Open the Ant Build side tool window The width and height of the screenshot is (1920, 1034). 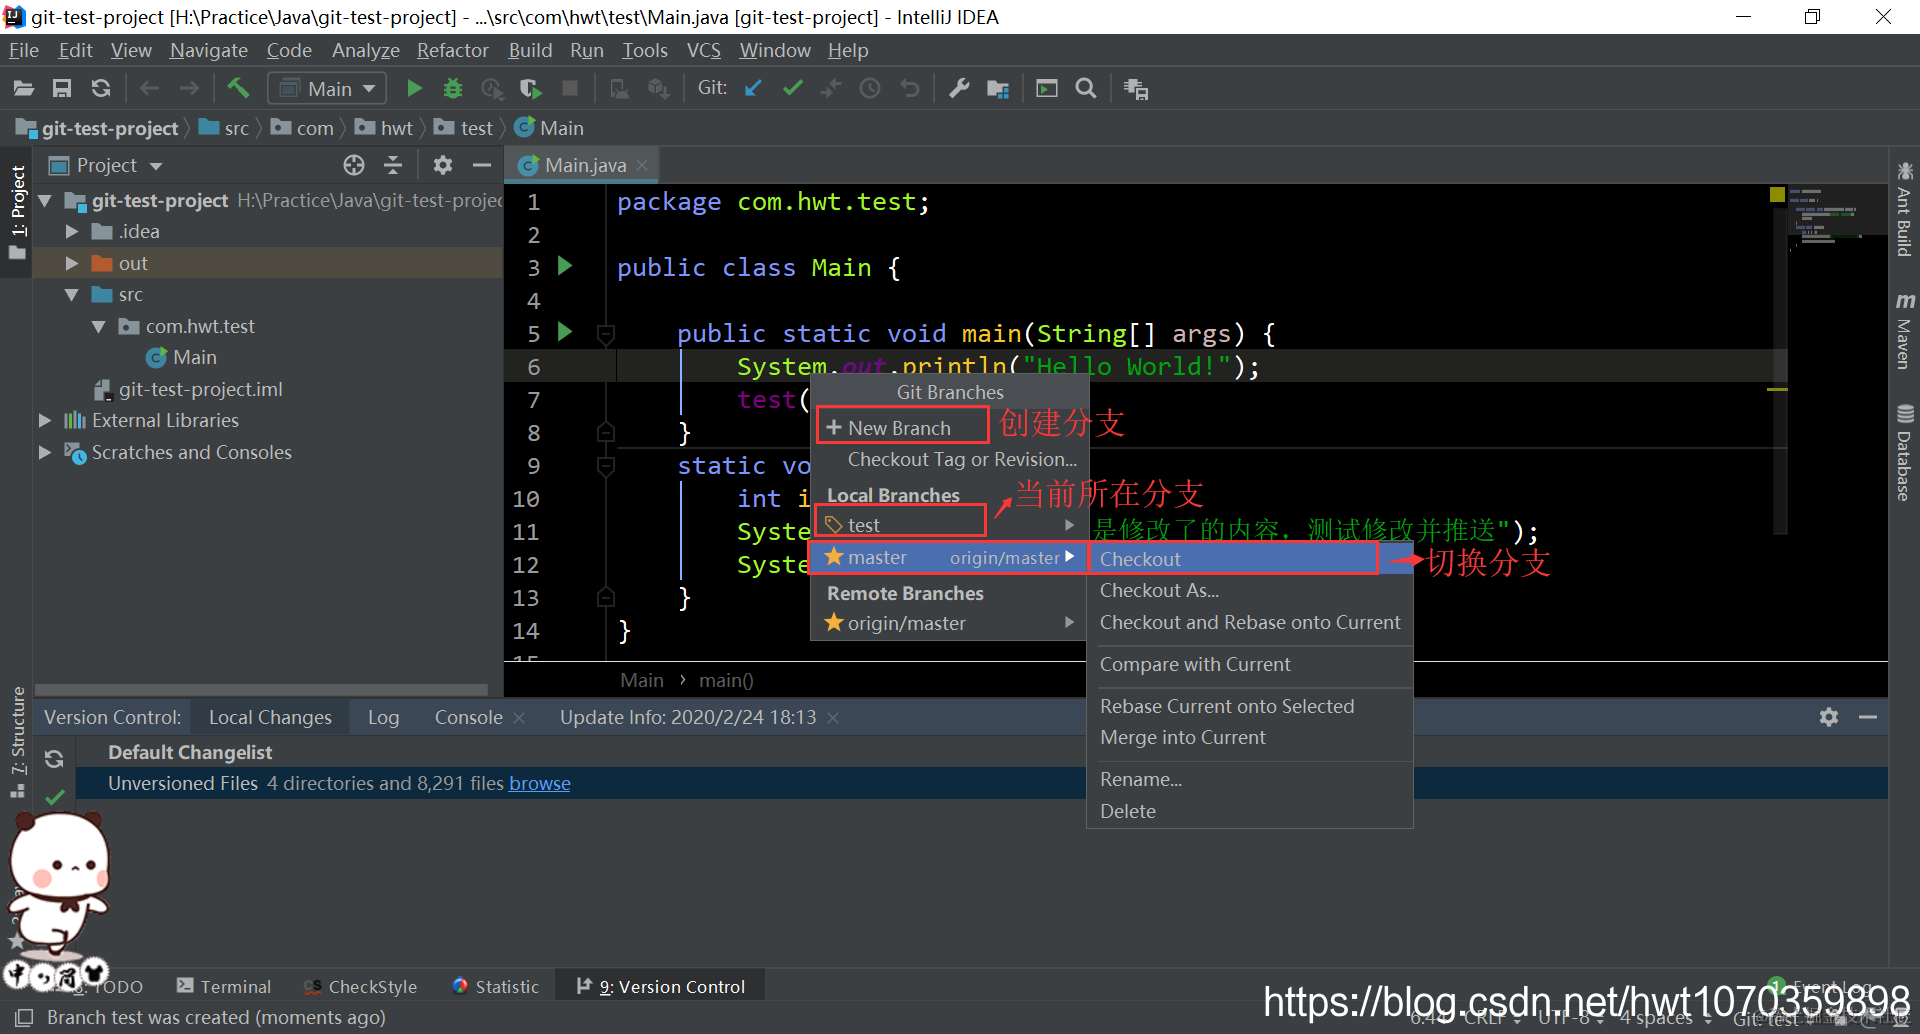click(1904, 209)
